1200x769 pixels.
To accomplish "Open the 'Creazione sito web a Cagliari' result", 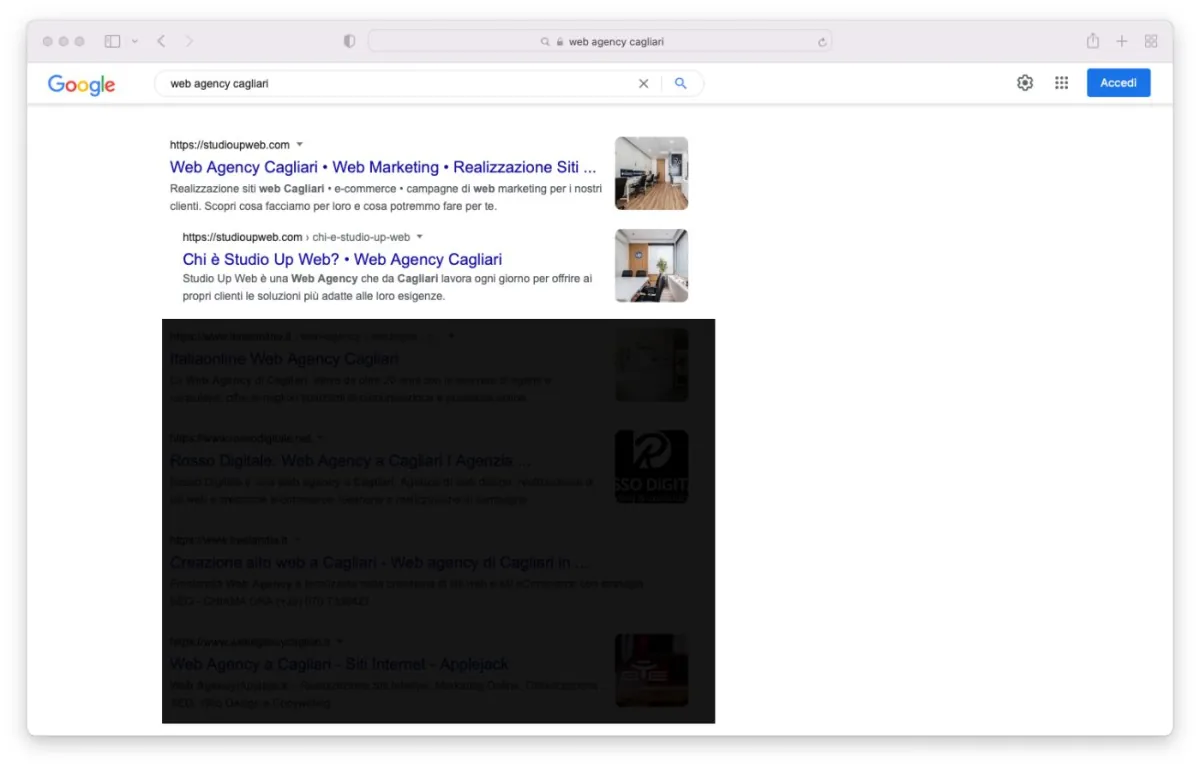I will pos(379,563).
